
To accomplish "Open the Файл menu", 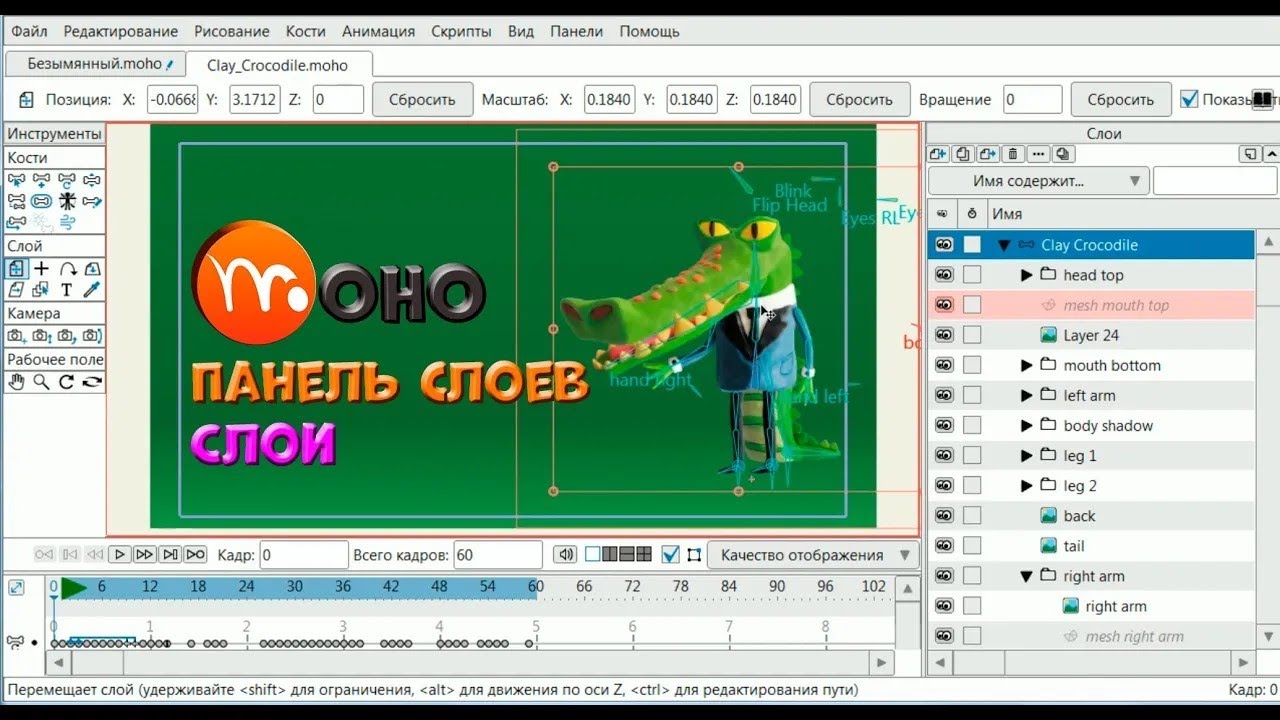I will click(x=29, y=31).
